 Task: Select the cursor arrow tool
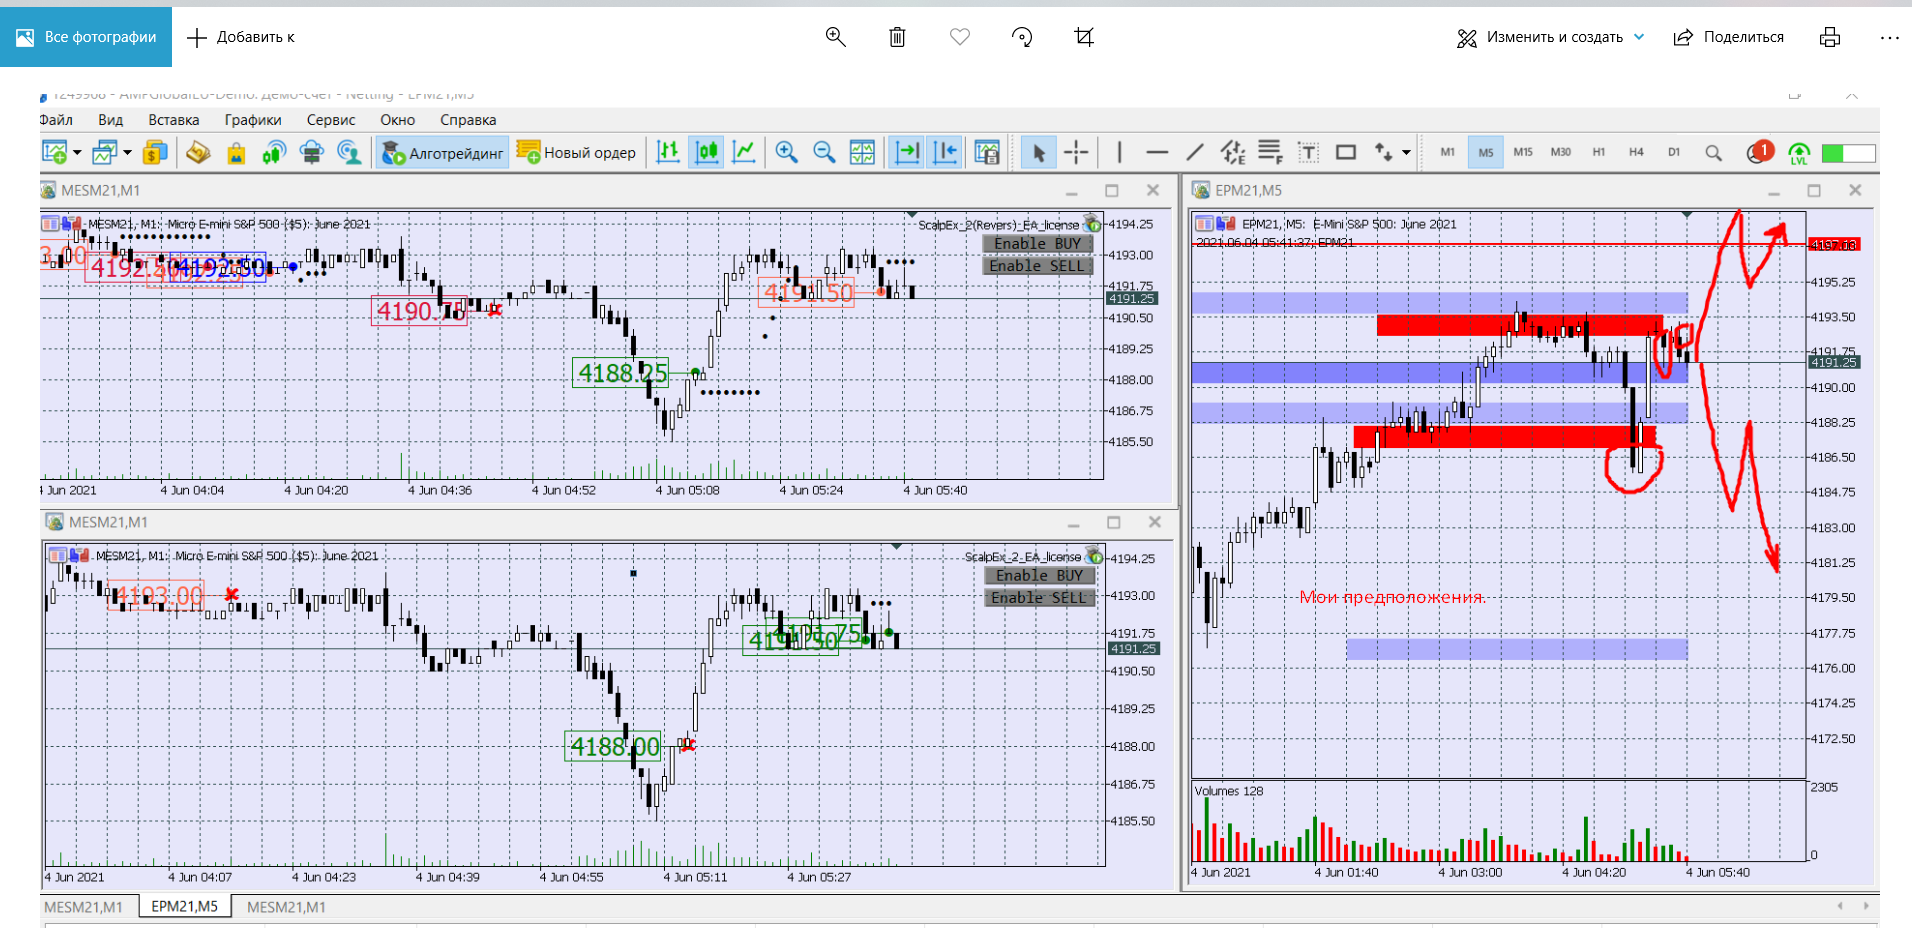click(x=1038, y=153)
